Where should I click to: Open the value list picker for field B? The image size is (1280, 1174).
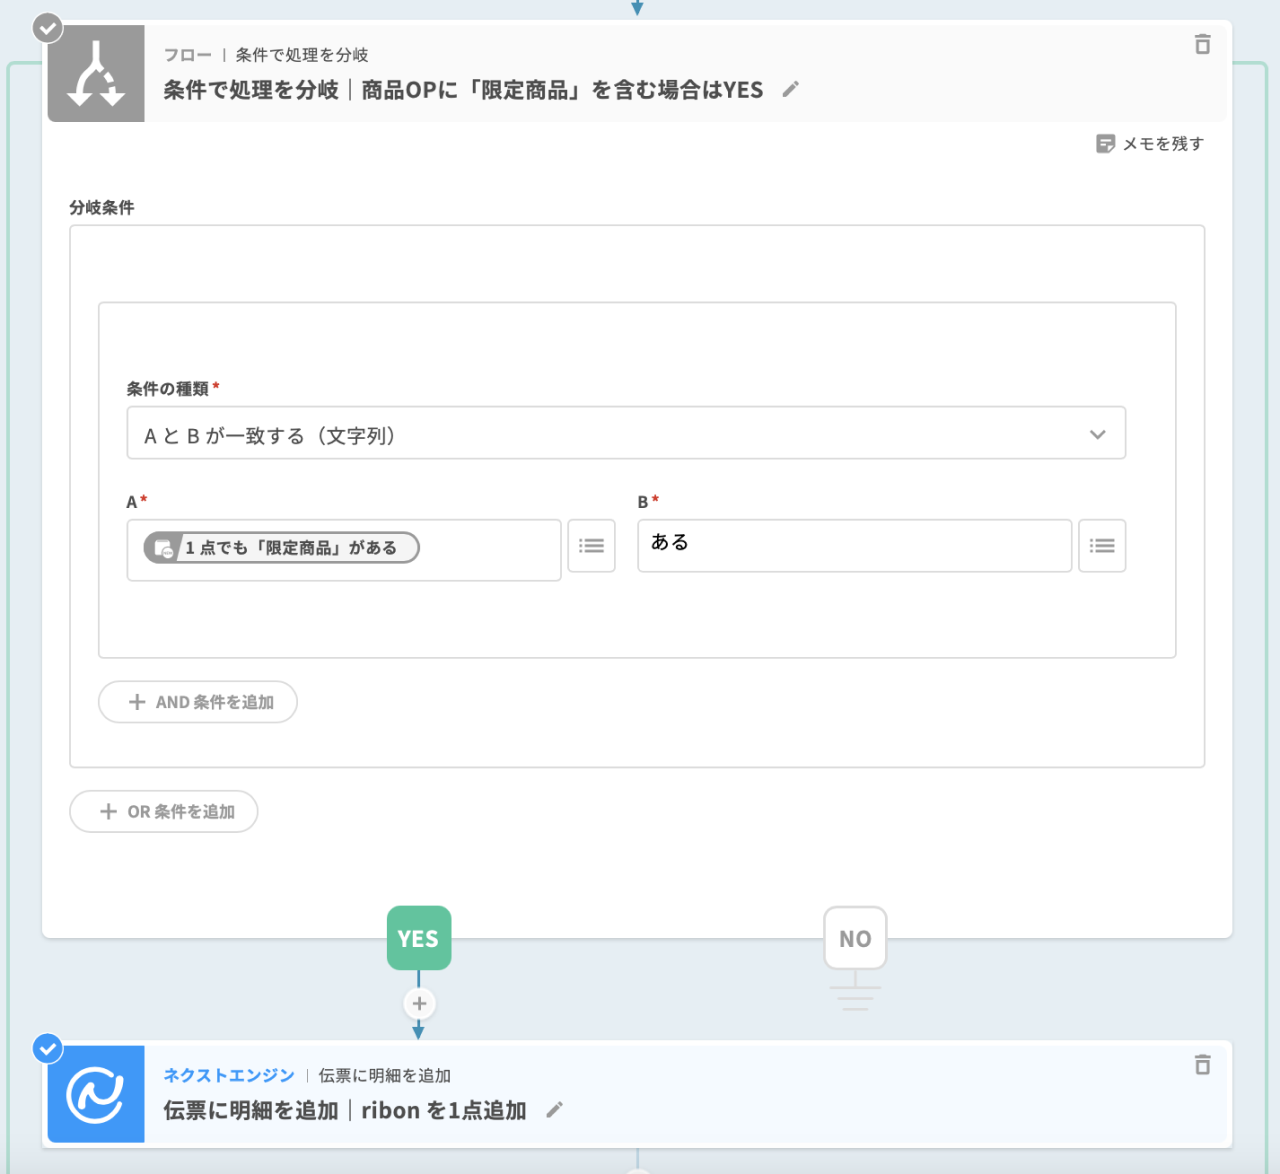click(x=1102, y=546)
